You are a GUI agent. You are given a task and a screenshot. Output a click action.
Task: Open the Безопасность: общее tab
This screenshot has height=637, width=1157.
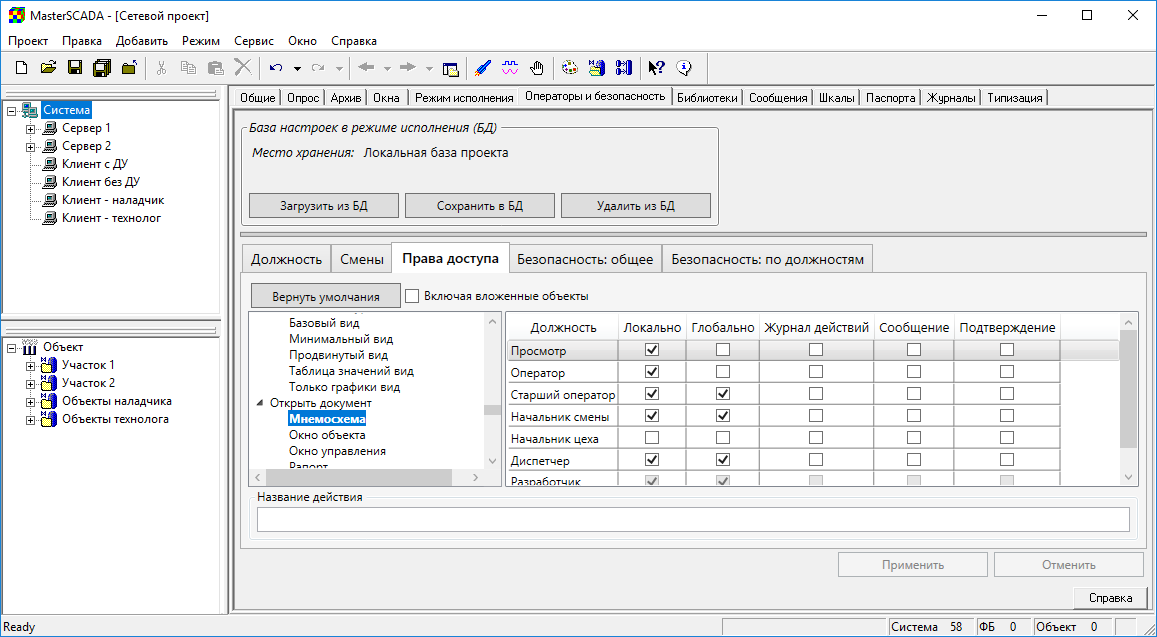pos(585,259)
